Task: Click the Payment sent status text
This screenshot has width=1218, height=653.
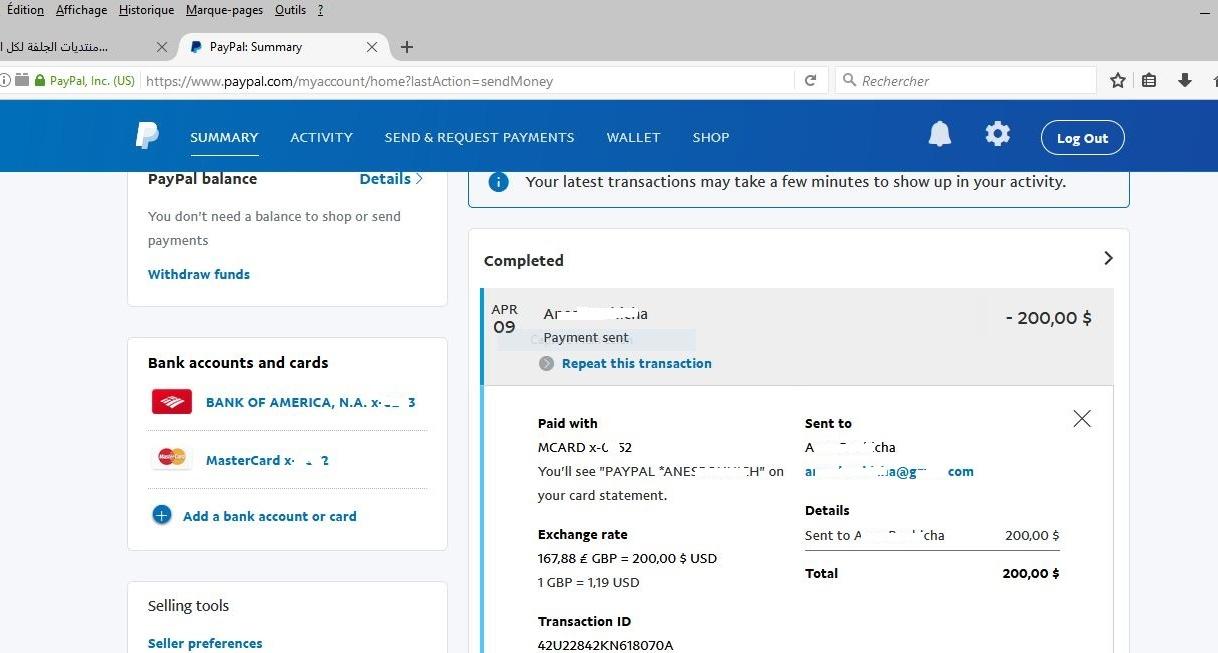Action: (586, 338)
